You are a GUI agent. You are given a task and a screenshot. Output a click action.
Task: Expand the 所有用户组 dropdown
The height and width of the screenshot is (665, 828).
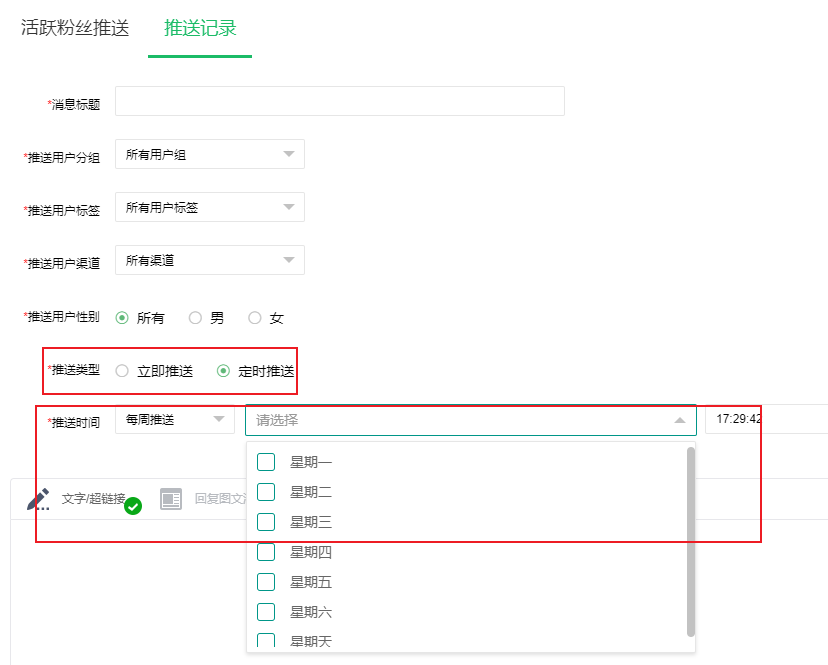click(x=209, y=154)
